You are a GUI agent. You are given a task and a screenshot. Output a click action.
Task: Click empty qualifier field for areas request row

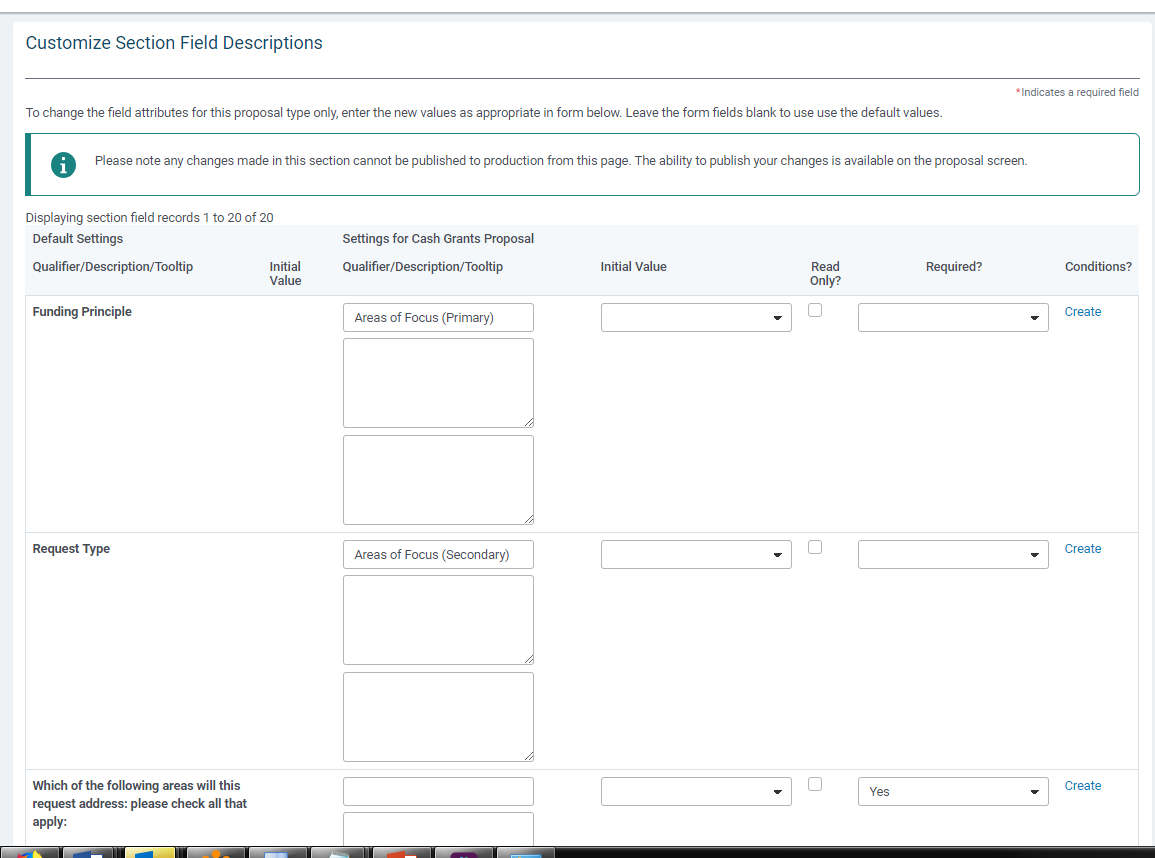438,792
